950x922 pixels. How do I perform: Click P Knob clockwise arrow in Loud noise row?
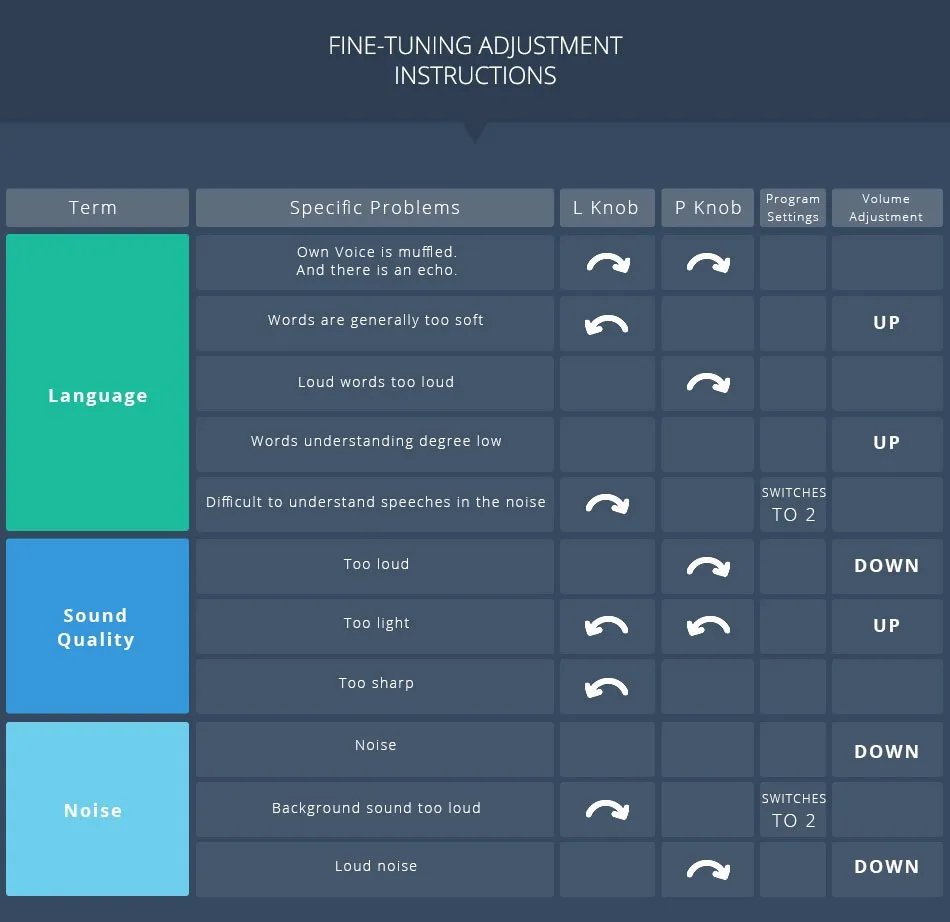pos(708,870)
